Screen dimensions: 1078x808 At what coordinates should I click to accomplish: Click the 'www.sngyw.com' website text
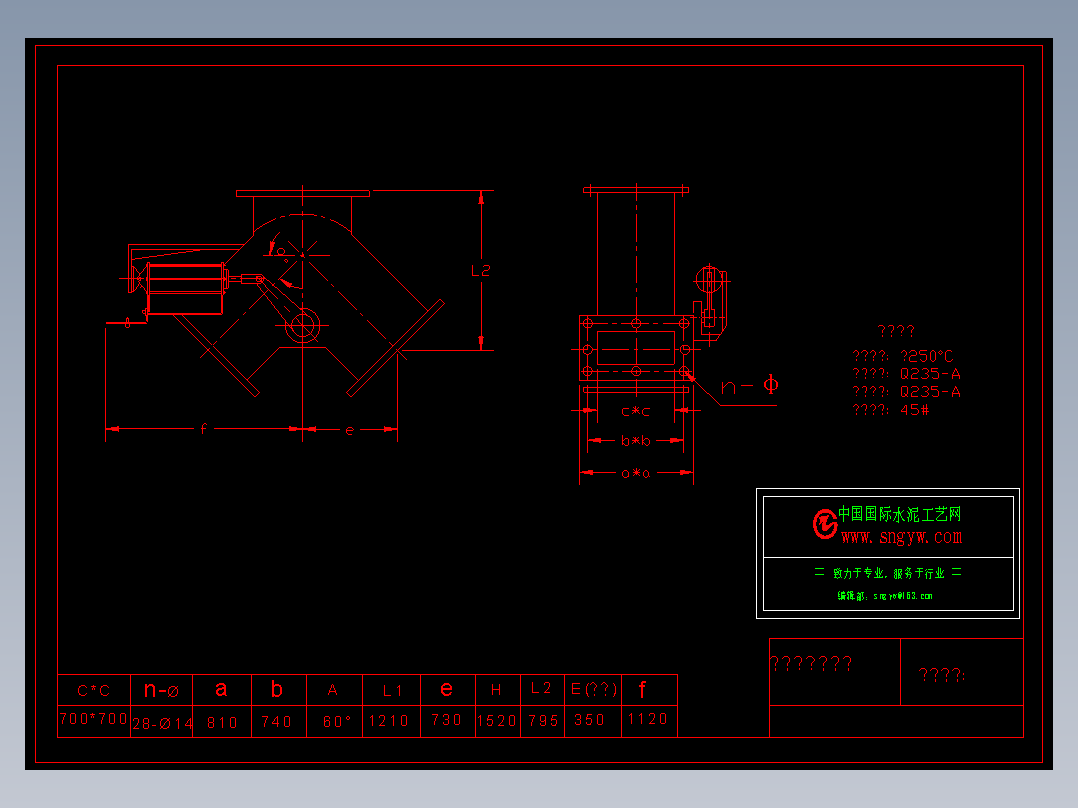click(901, 536)
